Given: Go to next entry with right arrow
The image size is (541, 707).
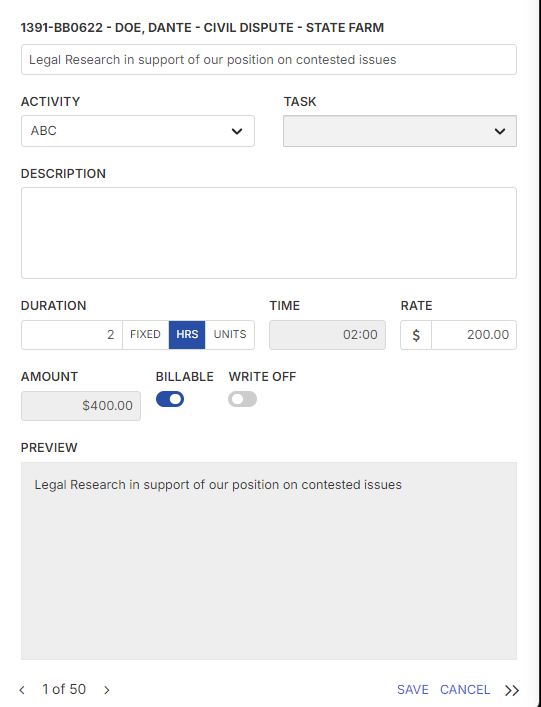Looking at the screenshot, I should click(x=106, y=689).
